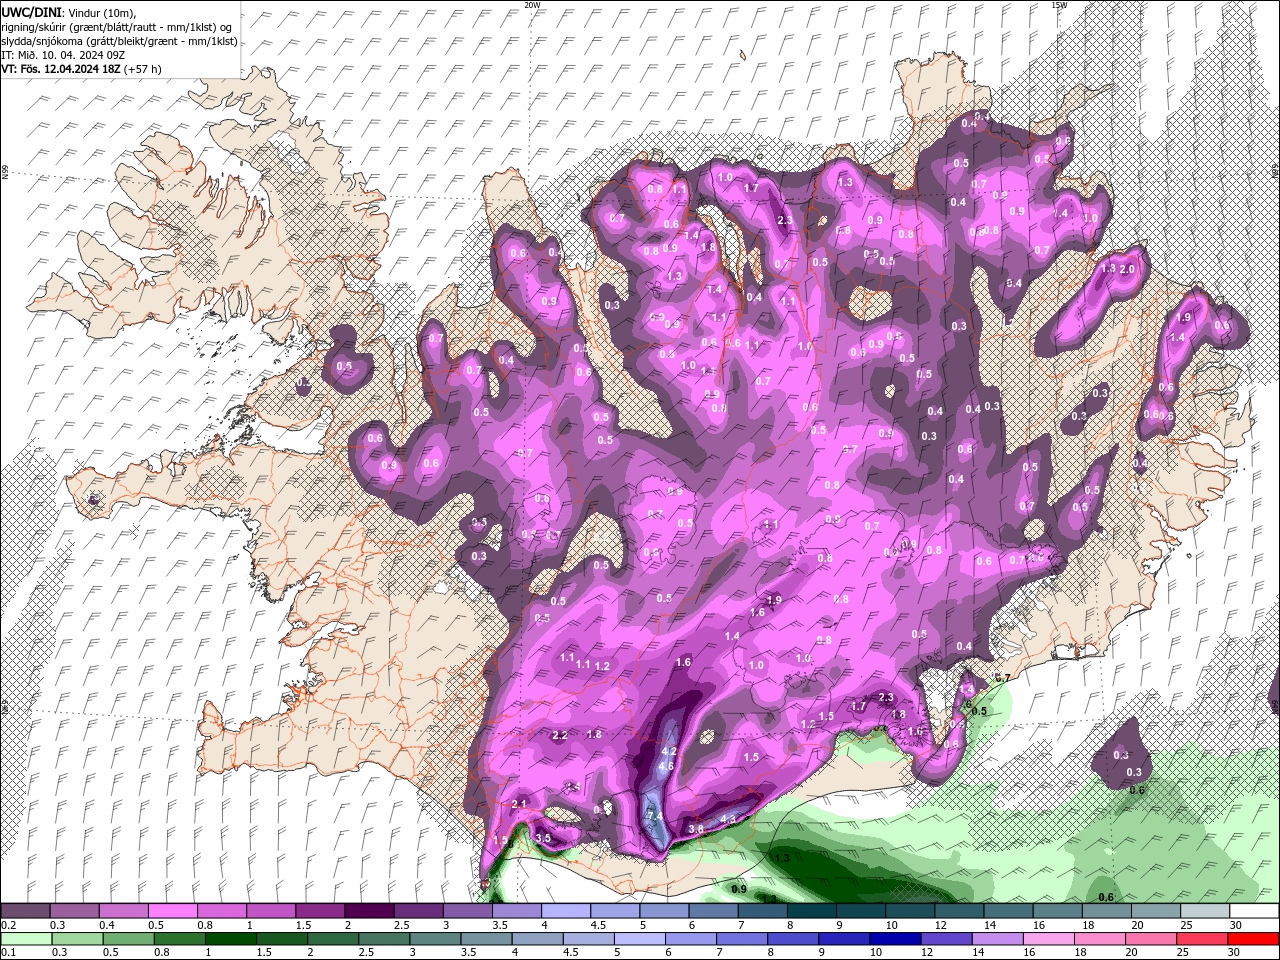Select the 0.5 bright pink top-row swatch
1280x960 pixels.
click(x=172, y=911)
